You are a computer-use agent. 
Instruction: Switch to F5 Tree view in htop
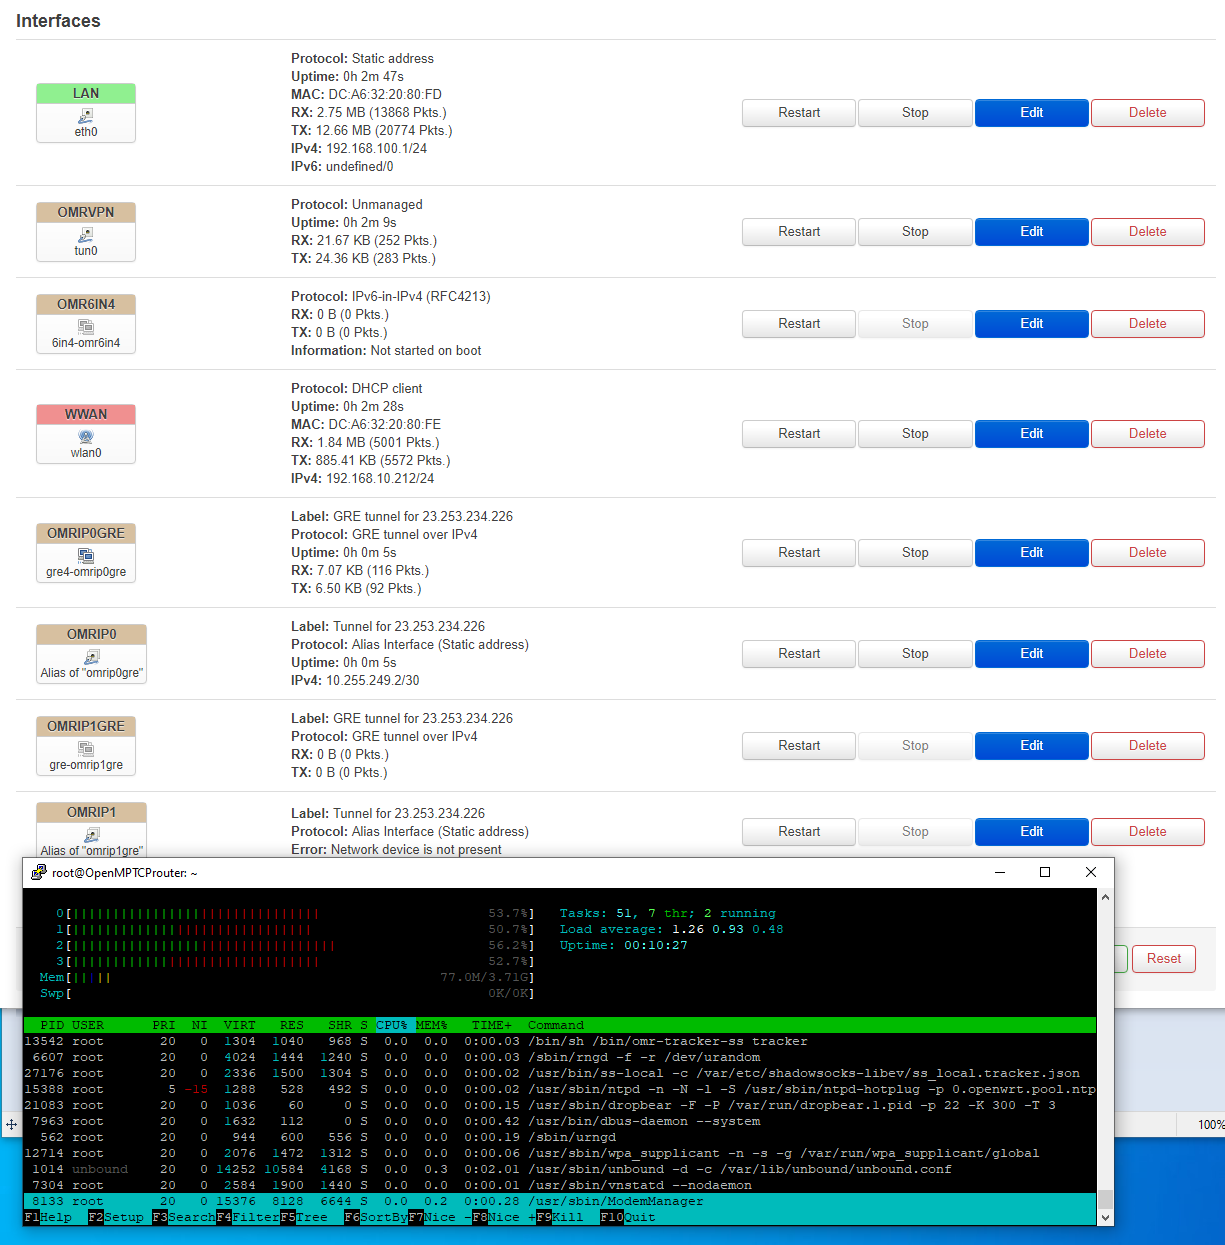[x=304, y=1217]
